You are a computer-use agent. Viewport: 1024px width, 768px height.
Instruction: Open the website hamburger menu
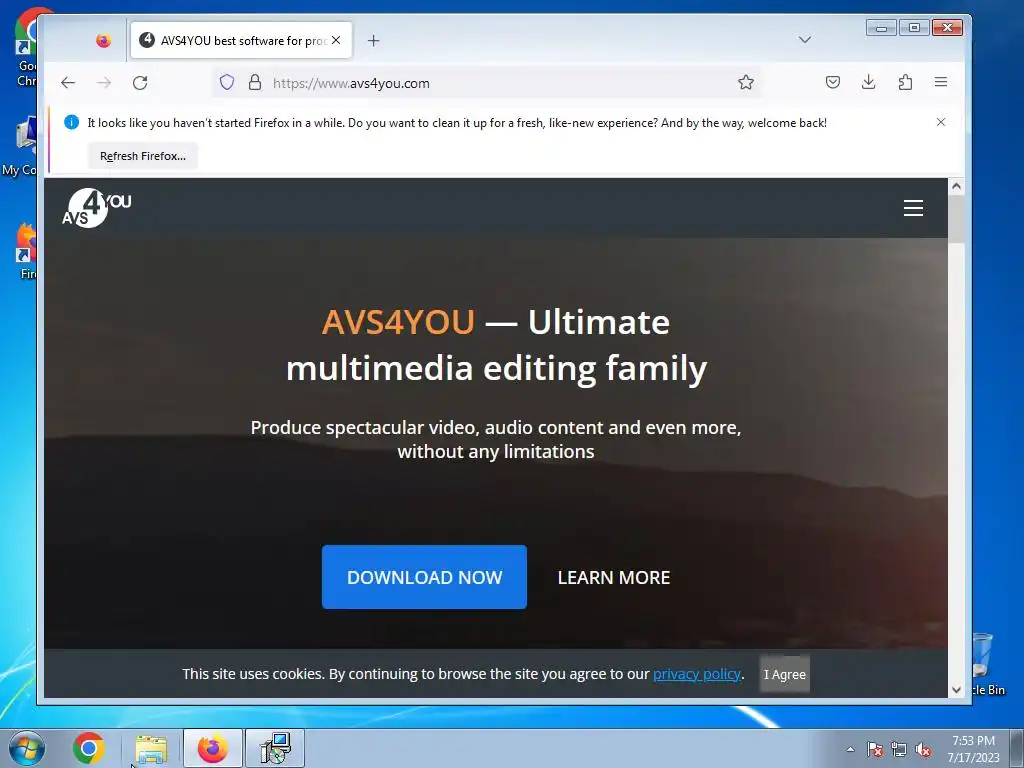pos(913,208)
